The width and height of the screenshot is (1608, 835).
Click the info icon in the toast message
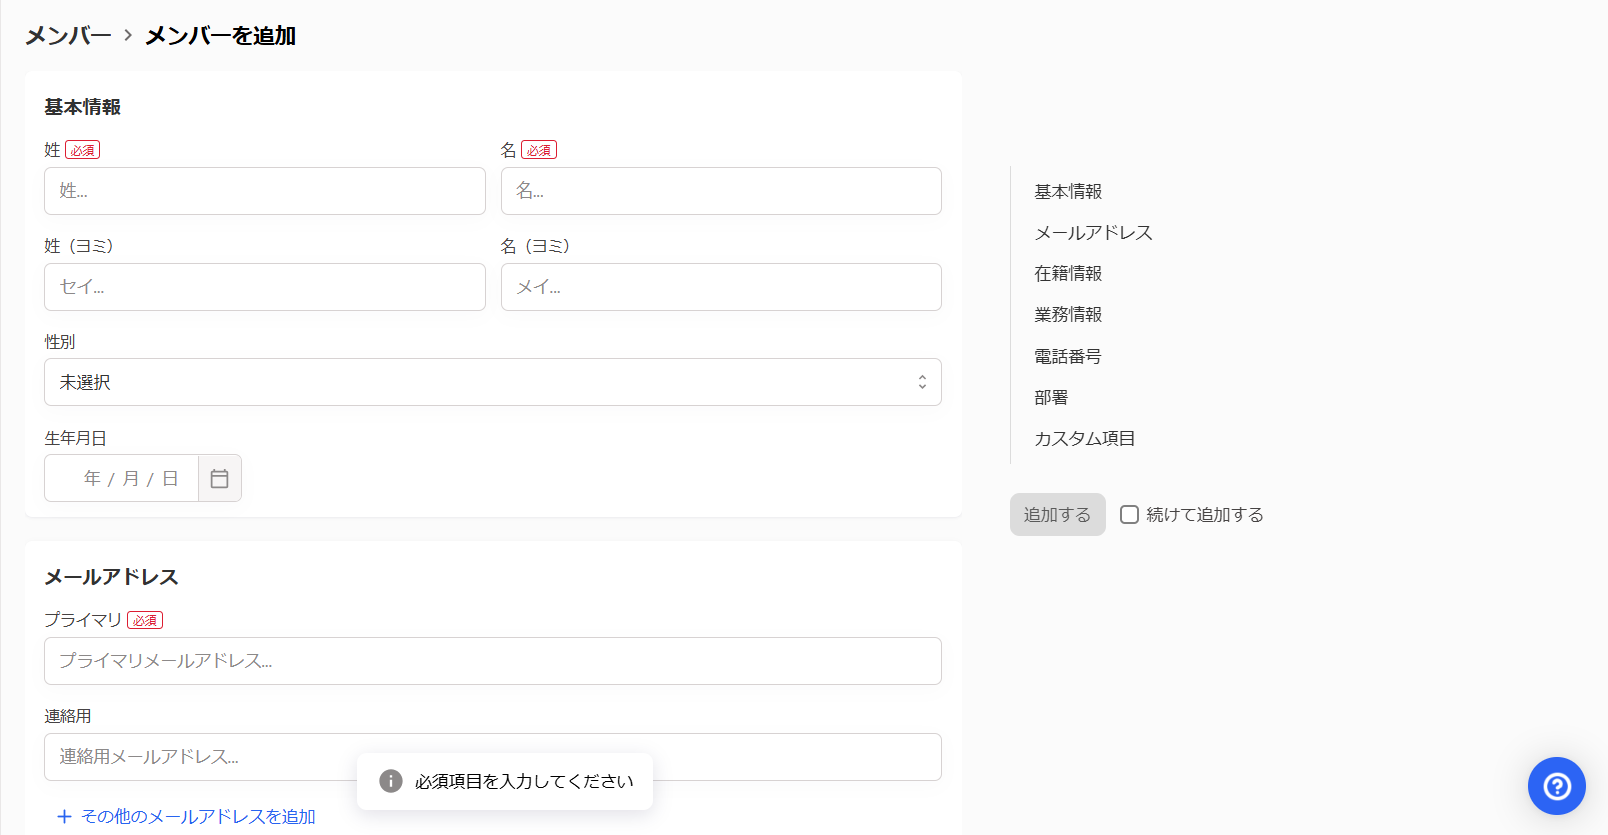point(391,781)
